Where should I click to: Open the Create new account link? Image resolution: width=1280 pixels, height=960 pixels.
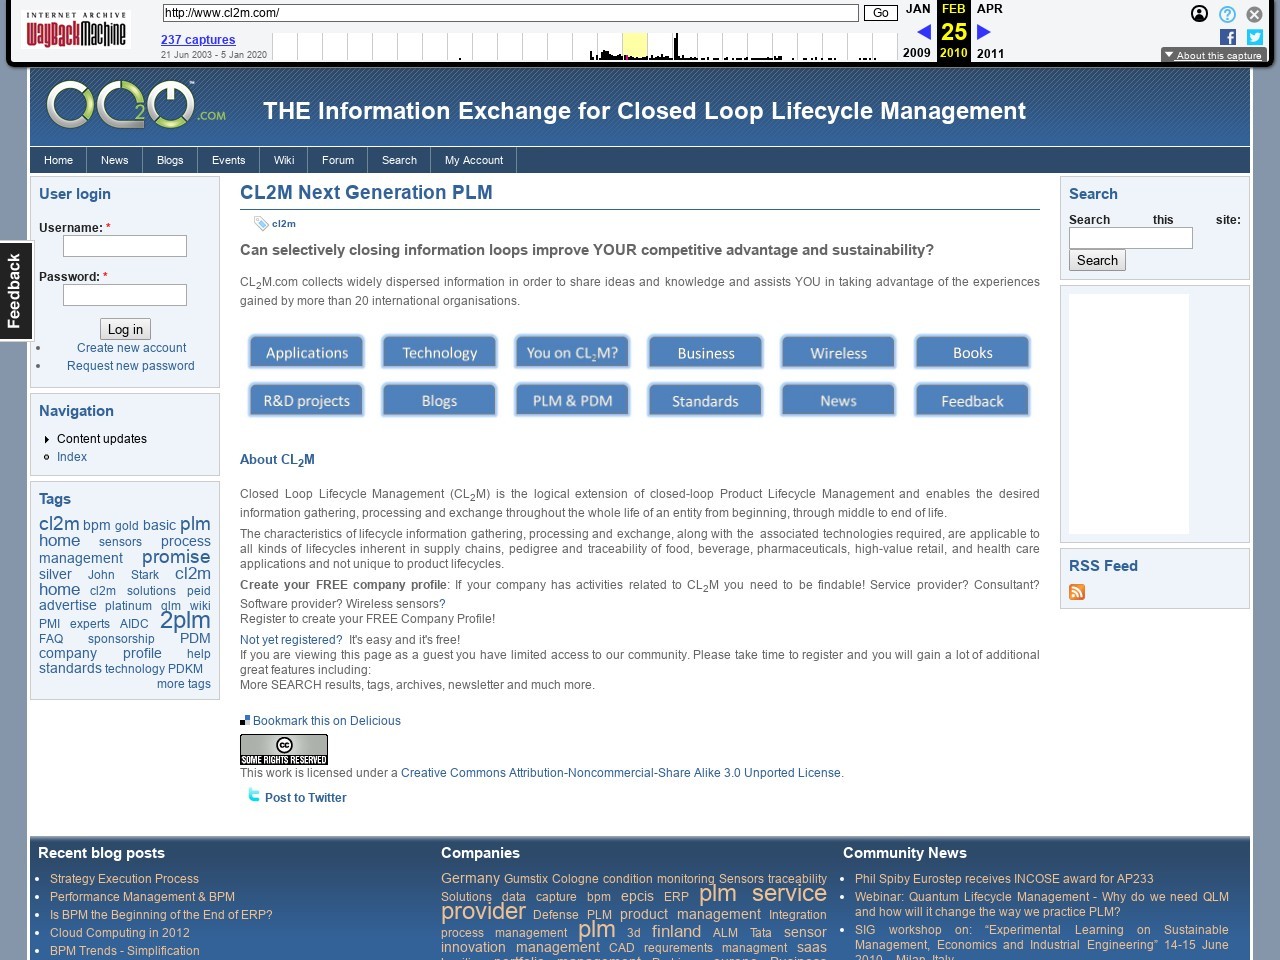(131, 348)
